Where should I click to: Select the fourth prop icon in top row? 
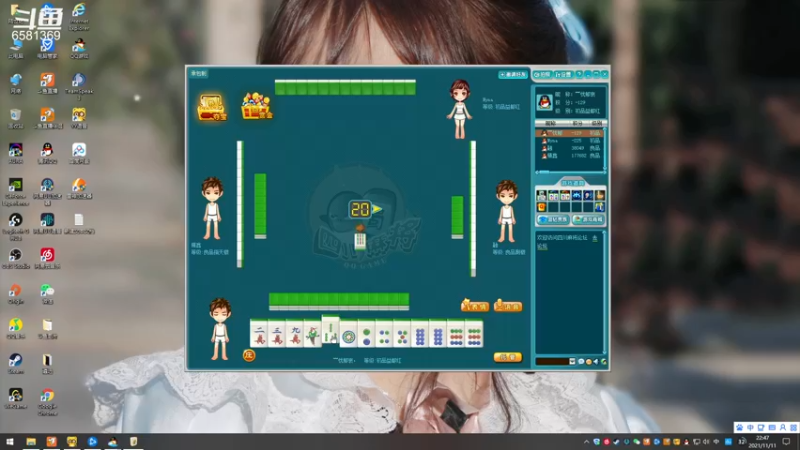click(x=577, y=195)
